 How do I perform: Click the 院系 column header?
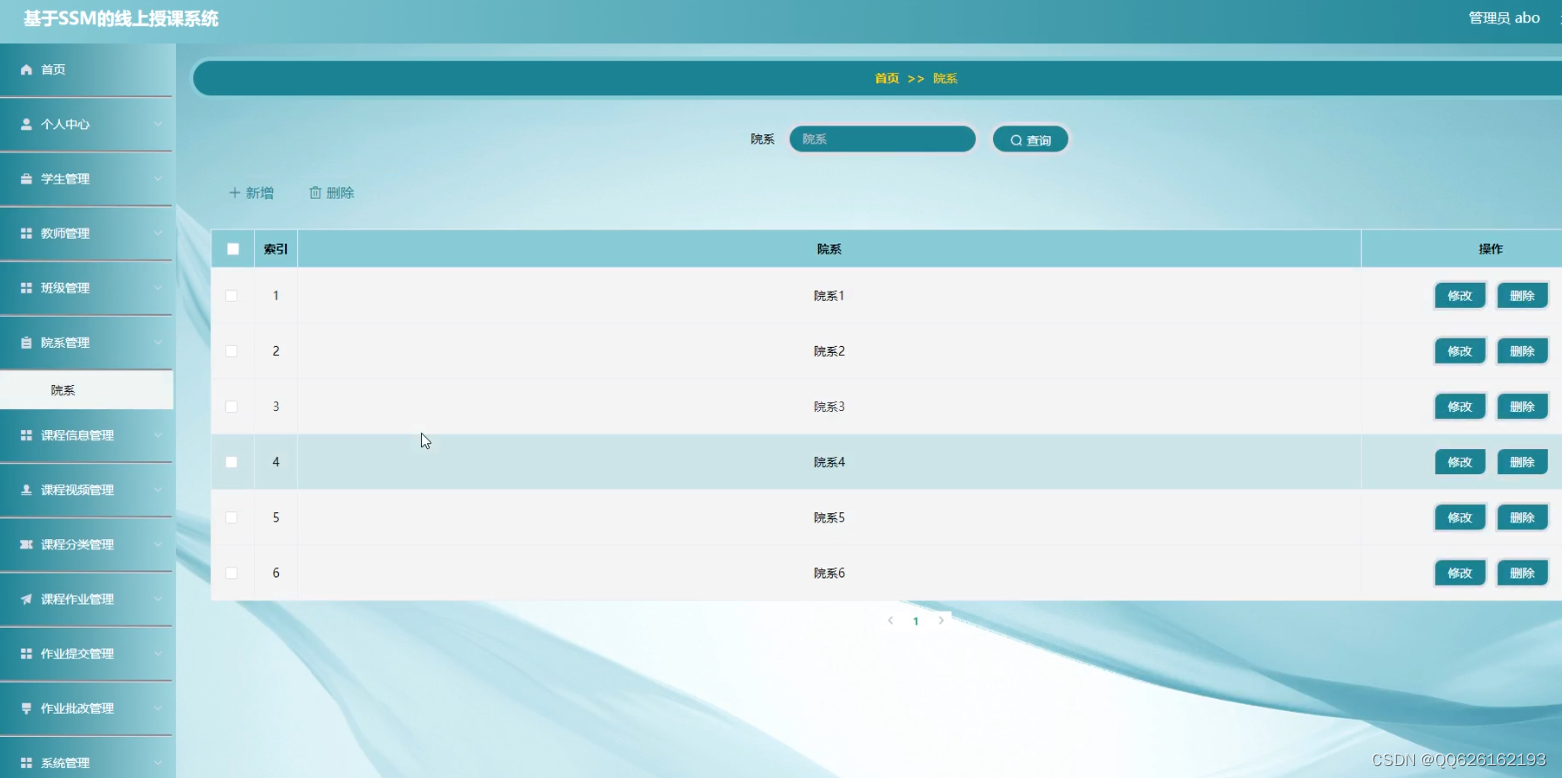[829, 249]
